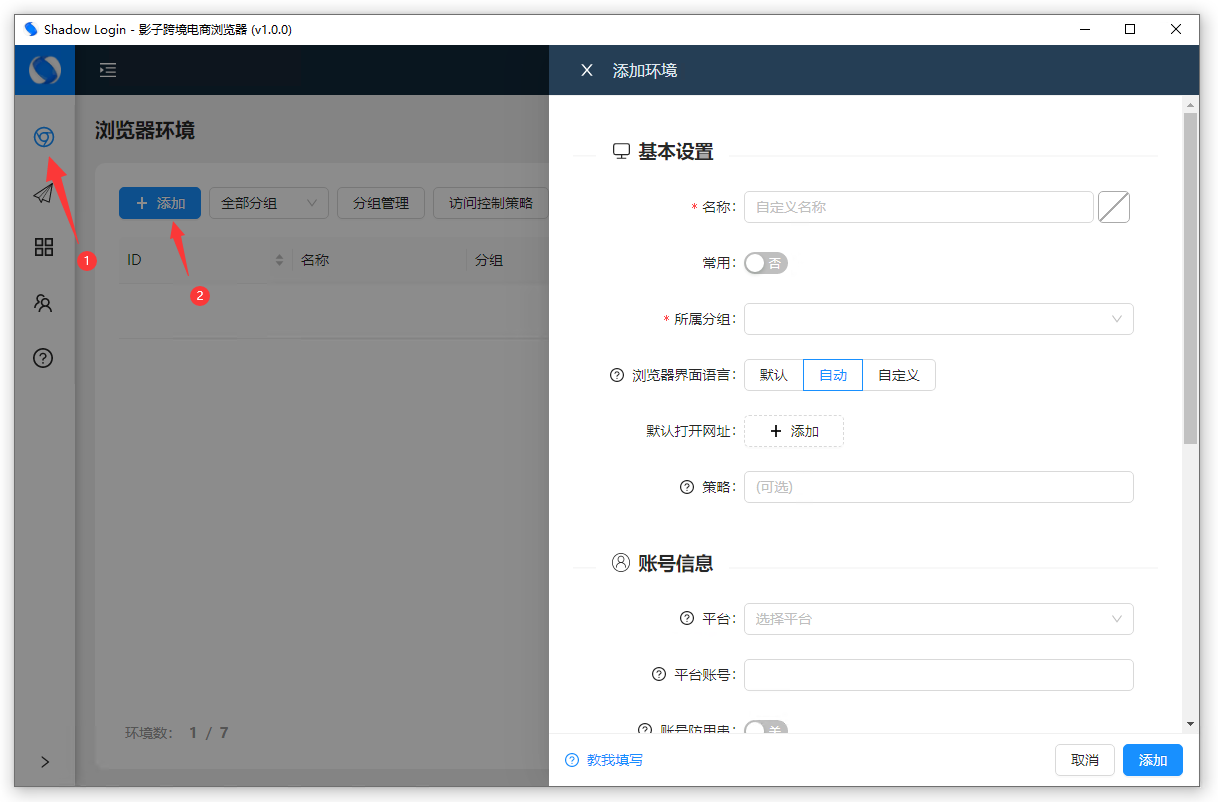This screenshot has height=802, width=1218.
Task: Click inside the 平台账号 input field
Action: (x=938, y=675)
